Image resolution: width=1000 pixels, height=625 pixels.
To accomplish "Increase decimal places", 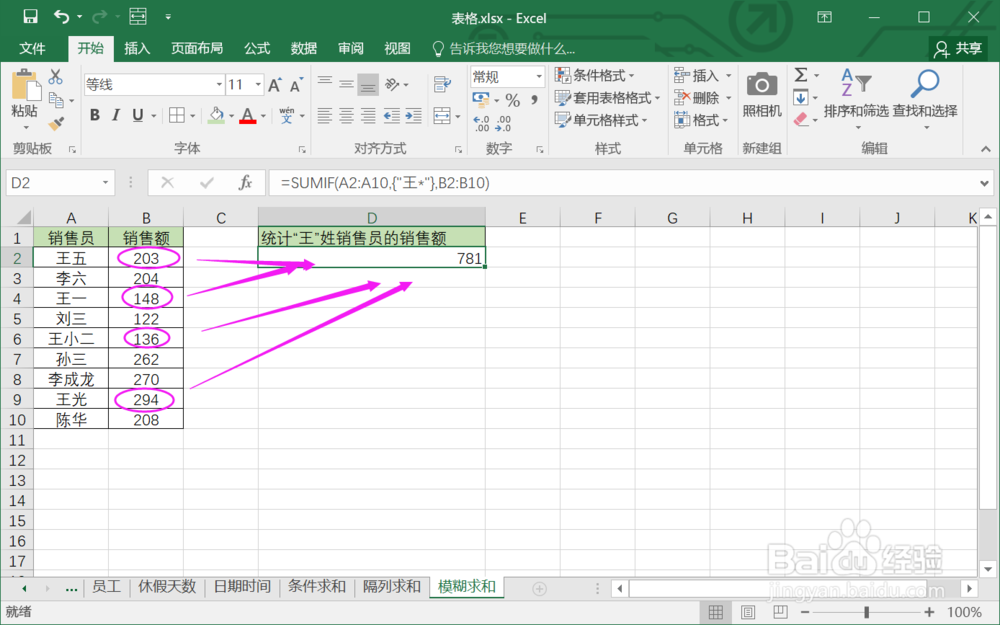I will pos(482,123).
